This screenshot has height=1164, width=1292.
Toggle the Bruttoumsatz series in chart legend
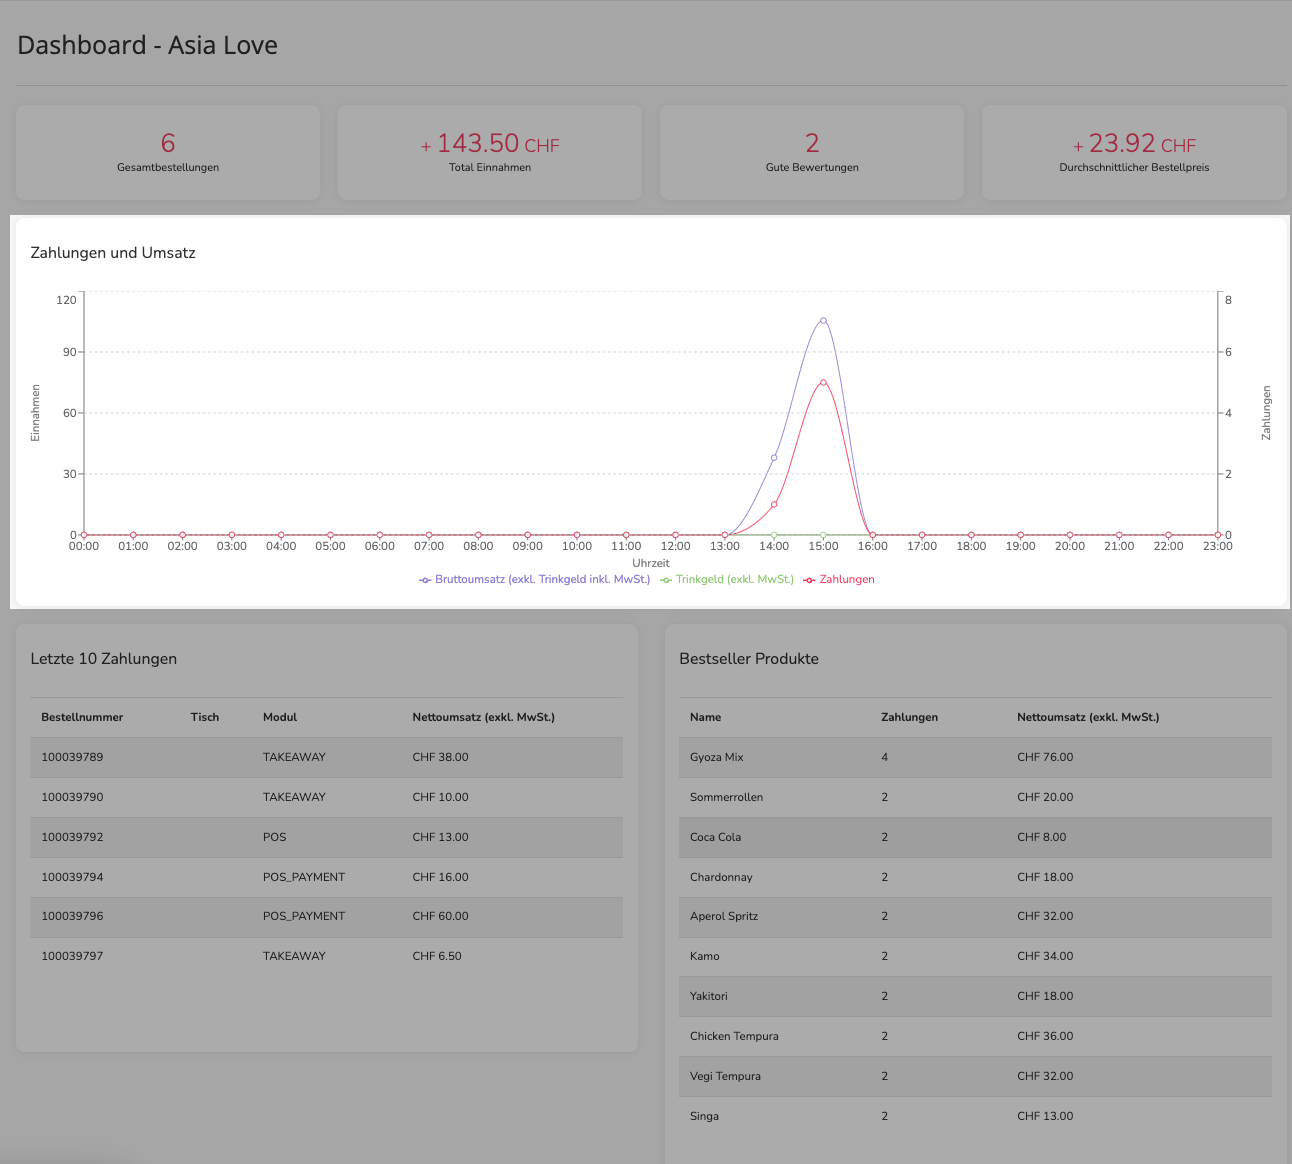(x=534, y=579)
